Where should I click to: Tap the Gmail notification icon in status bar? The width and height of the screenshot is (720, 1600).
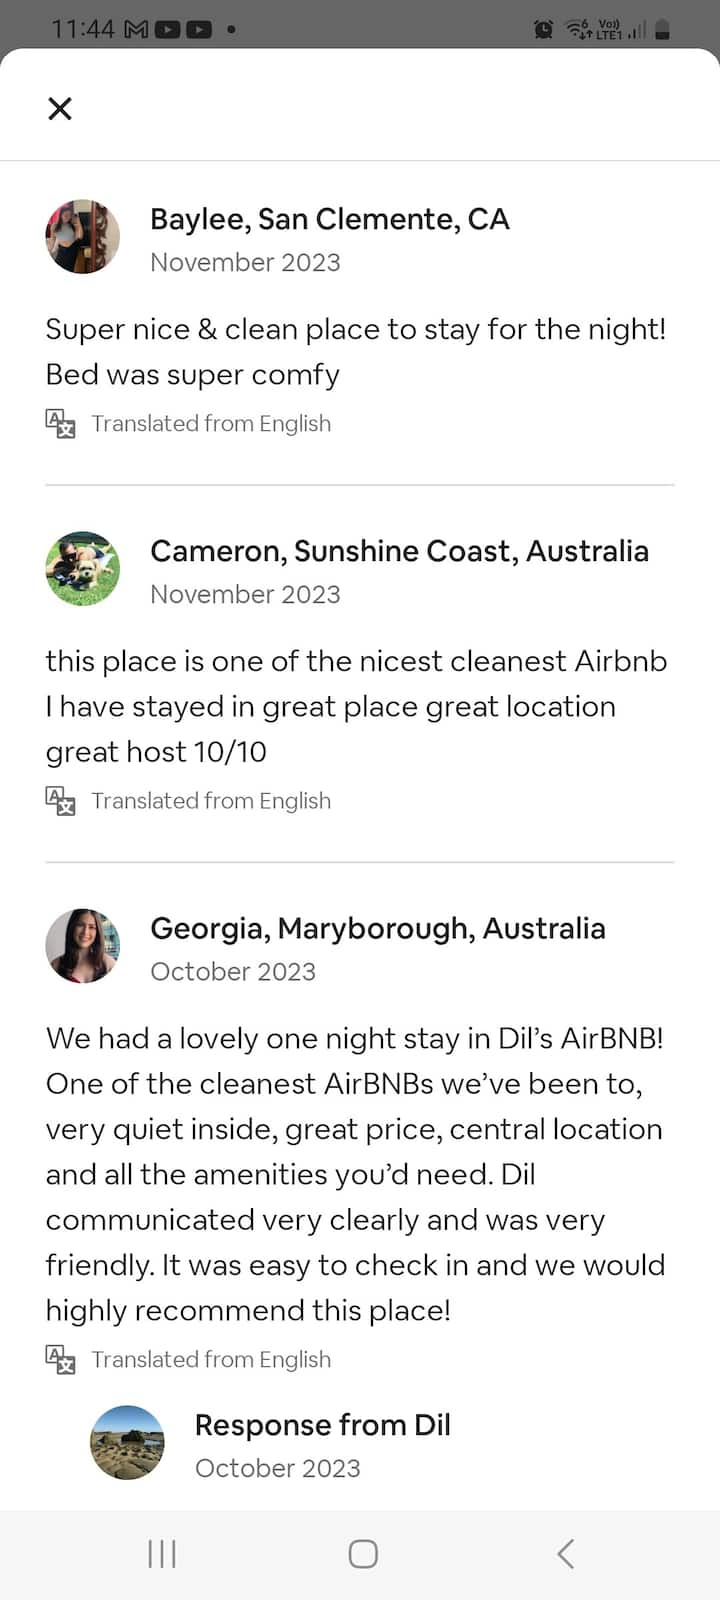coord(136,30)
